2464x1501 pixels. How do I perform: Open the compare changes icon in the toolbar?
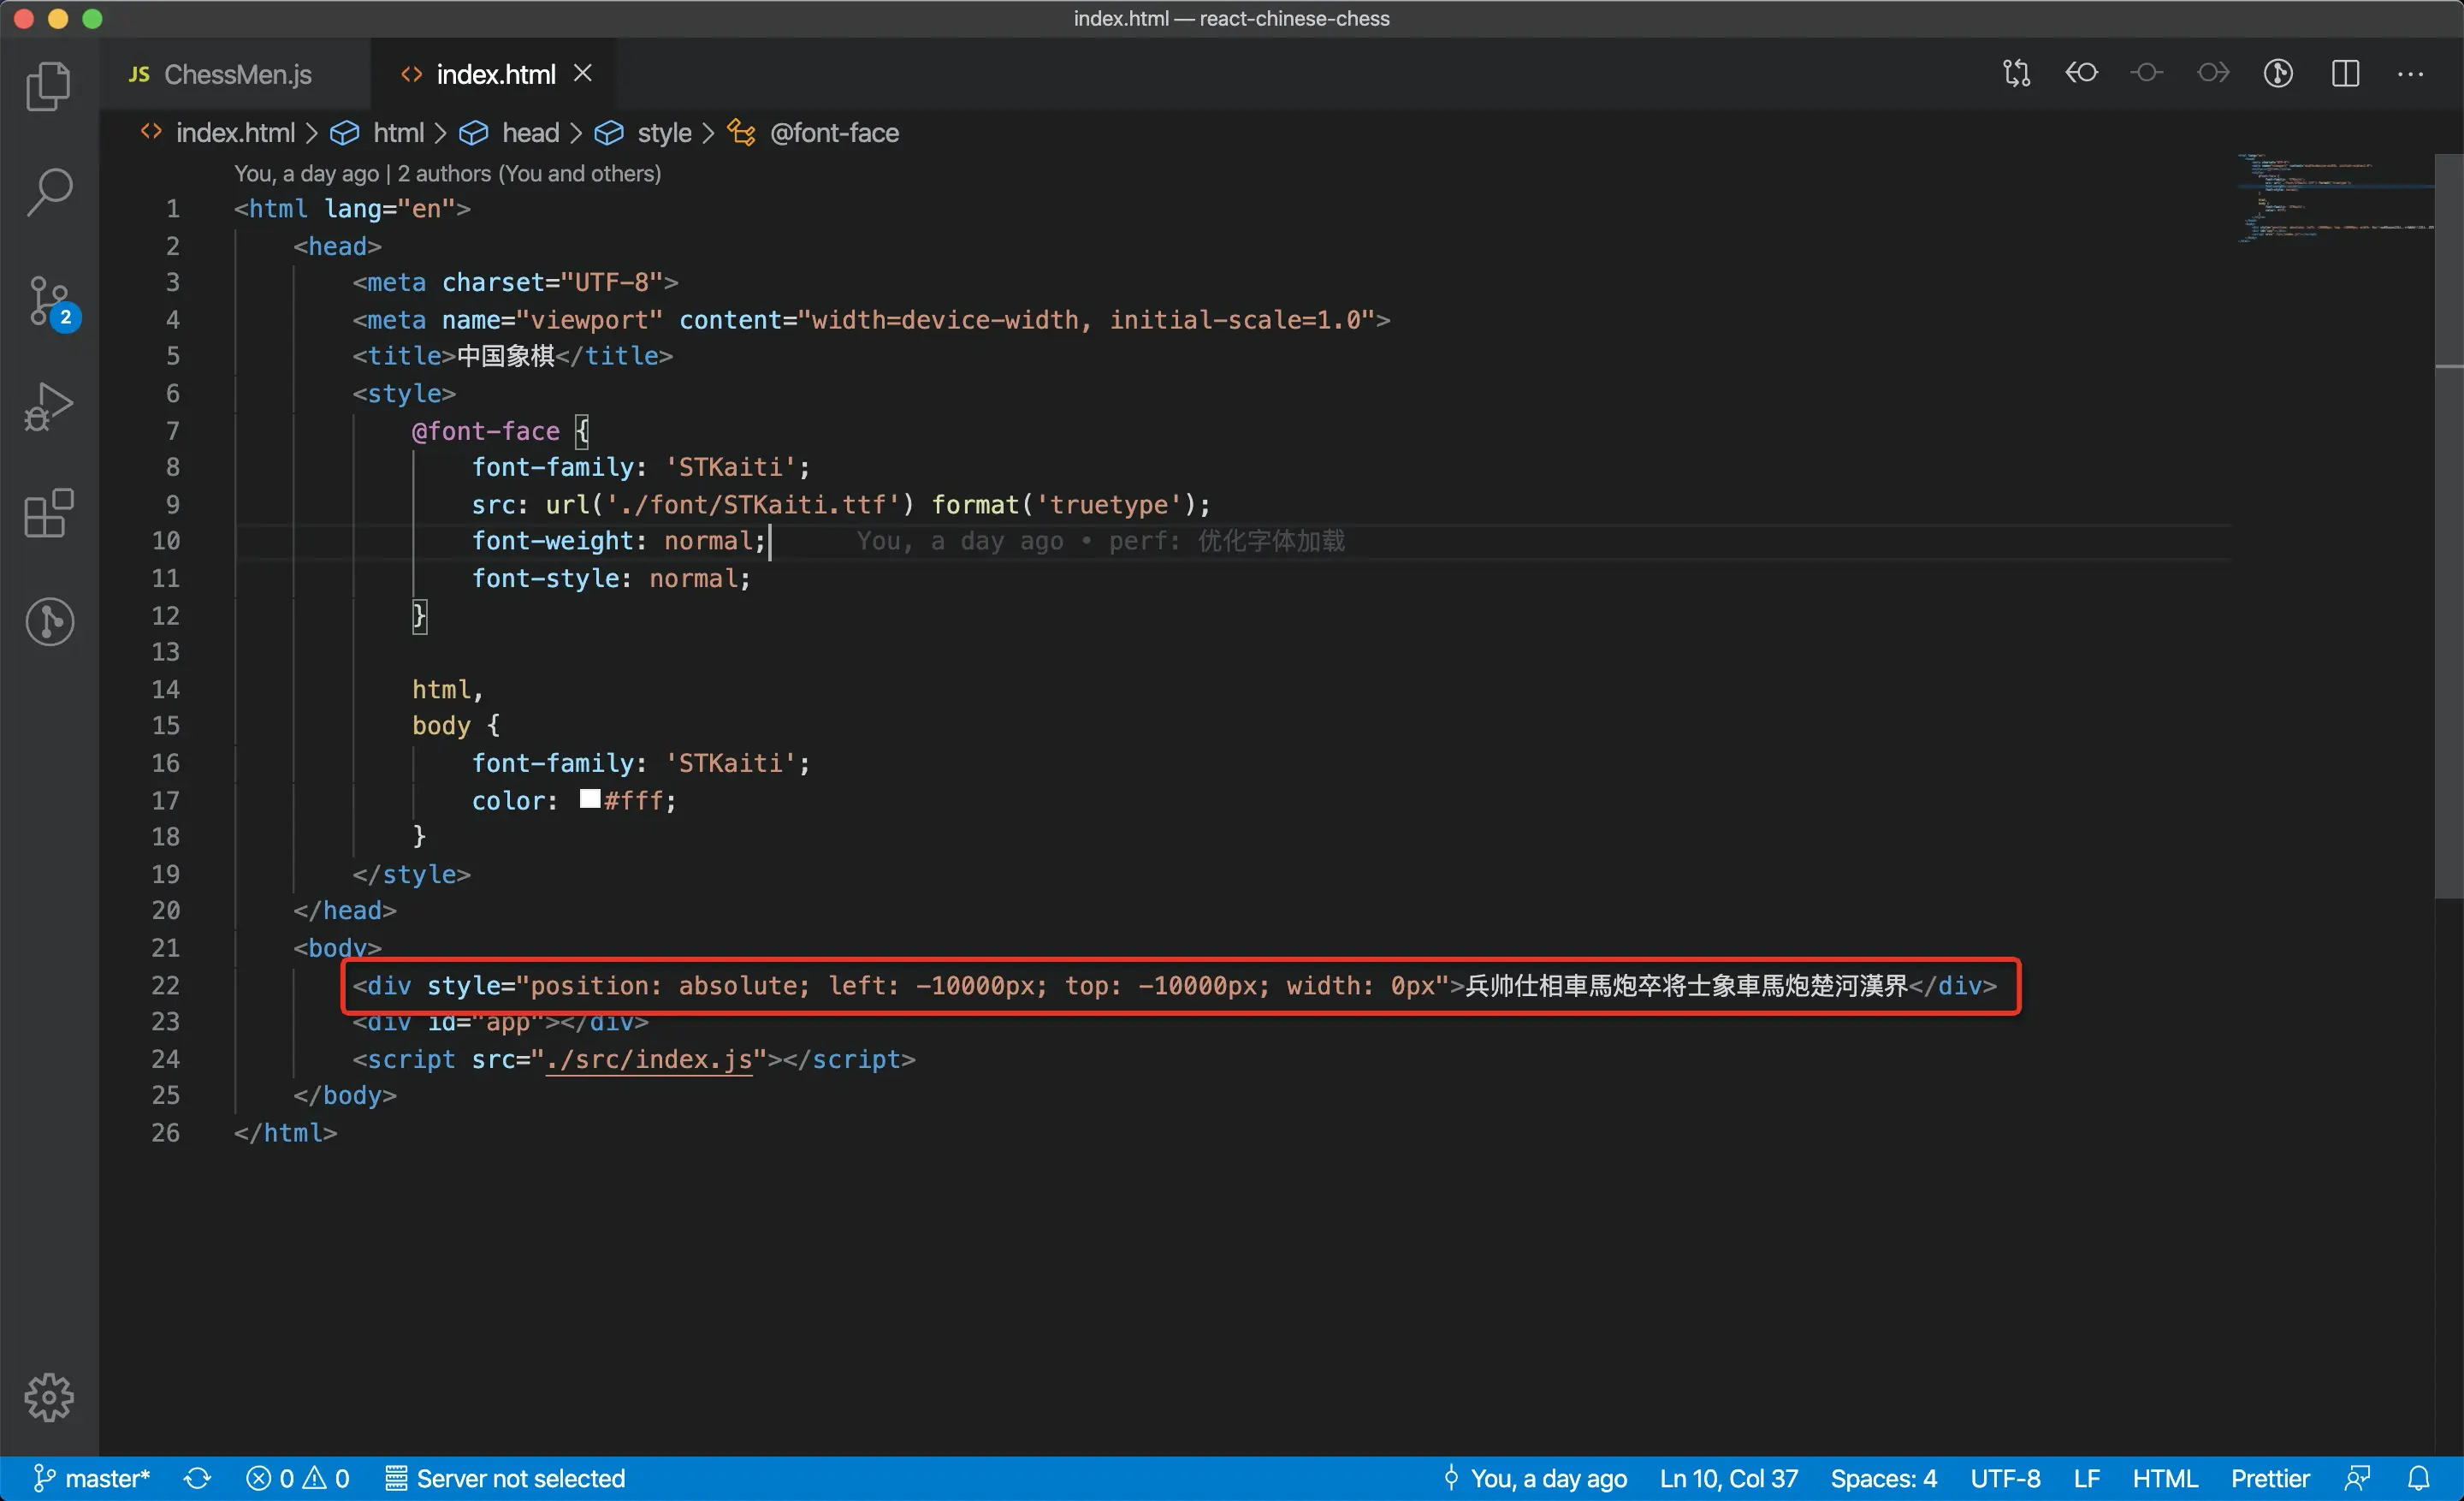point(2016,74)
